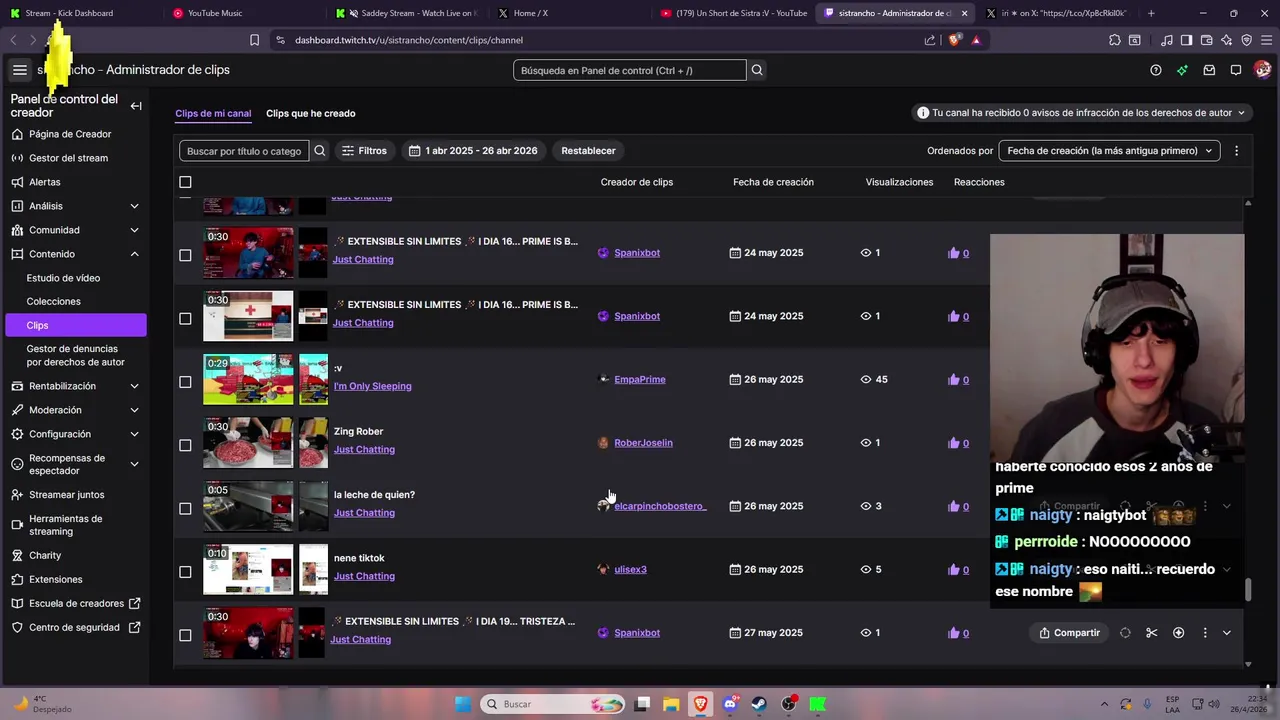Select the 27 may 2025 clip checkbox
1280x720 pixels.
tap(185, 635)
